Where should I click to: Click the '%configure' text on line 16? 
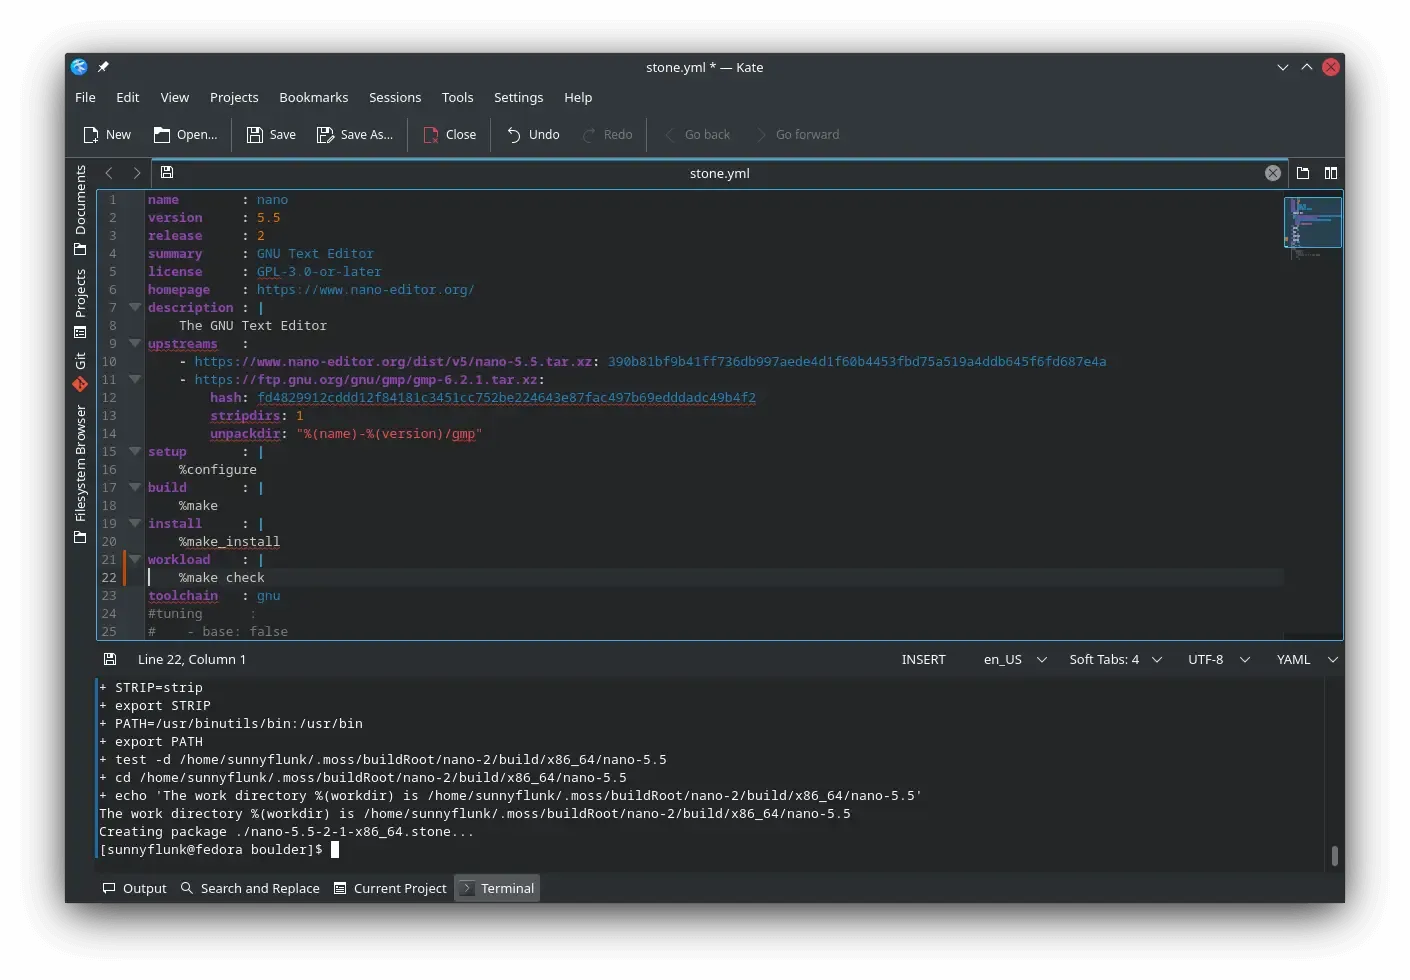[217, 470]
